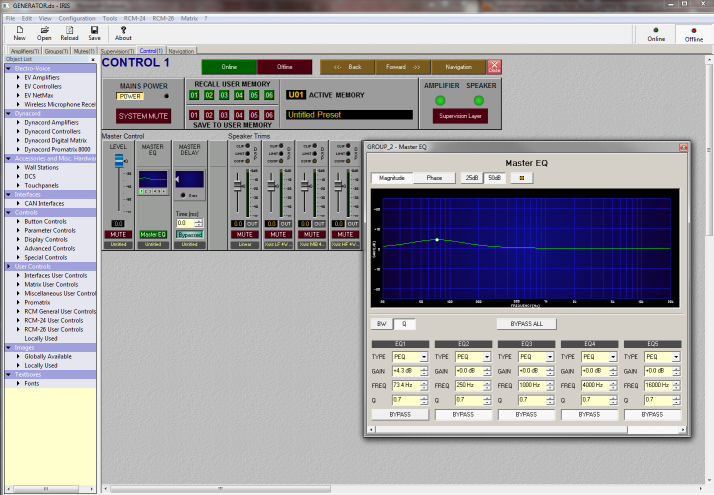Switch to the BW mode toggle
Image resolution: width=714 pixels, height=495 pixels.
pyautogui.click(x=382, y=324)
